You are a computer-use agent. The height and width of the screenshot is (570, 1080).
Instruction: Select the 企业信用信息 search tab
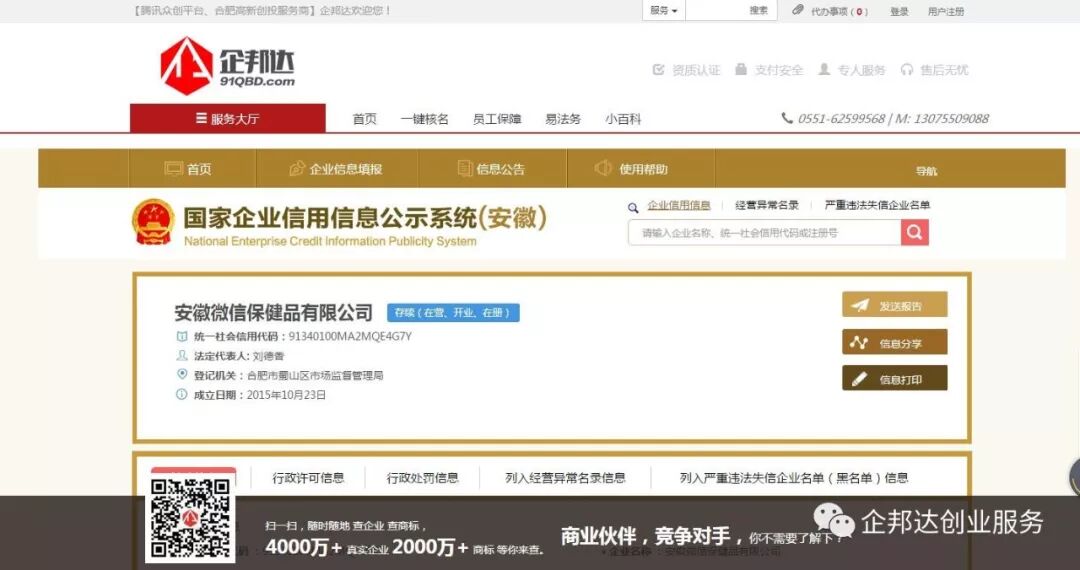678,205
